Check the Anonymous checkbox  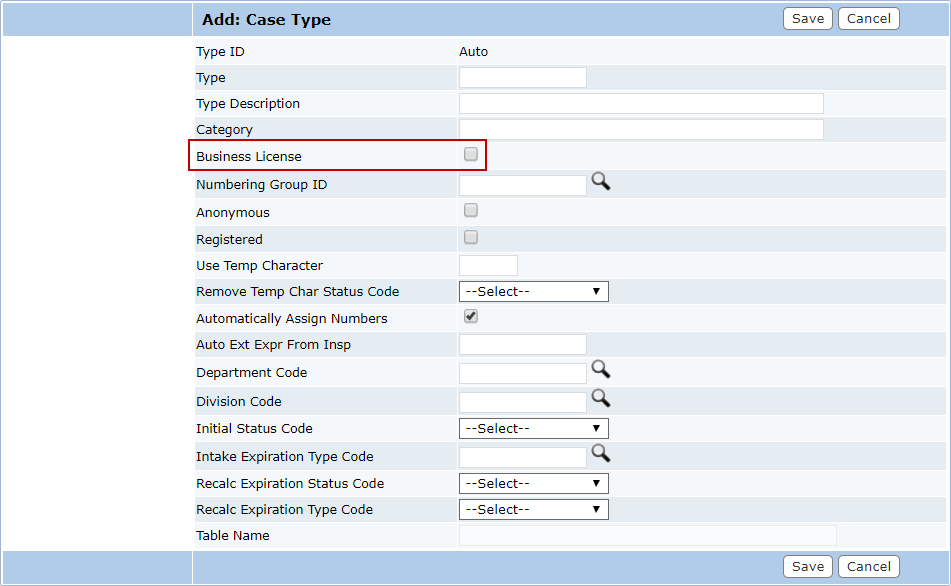point(471,211)
